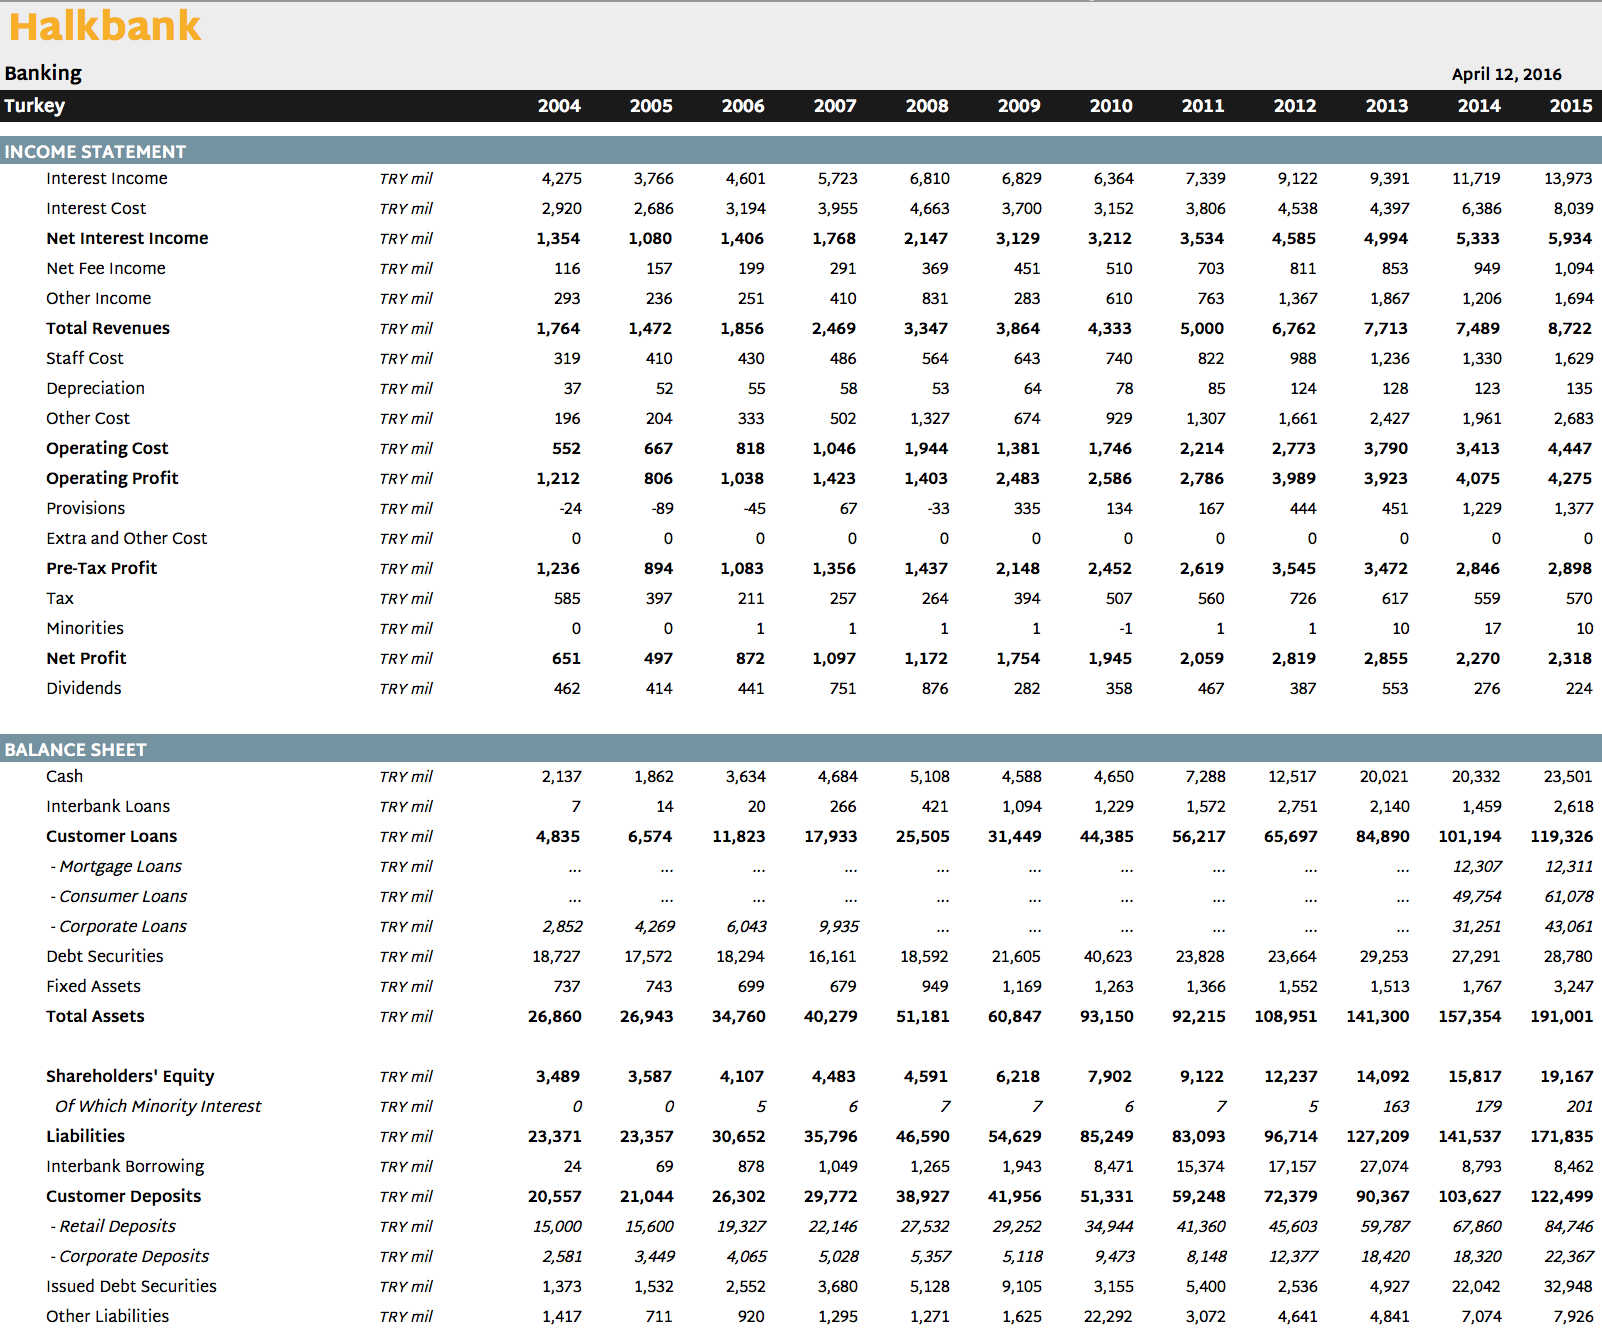1602x1338 pixels.
Task: Select 2013 Cash value 20,021
Action: click(1384, 777)
